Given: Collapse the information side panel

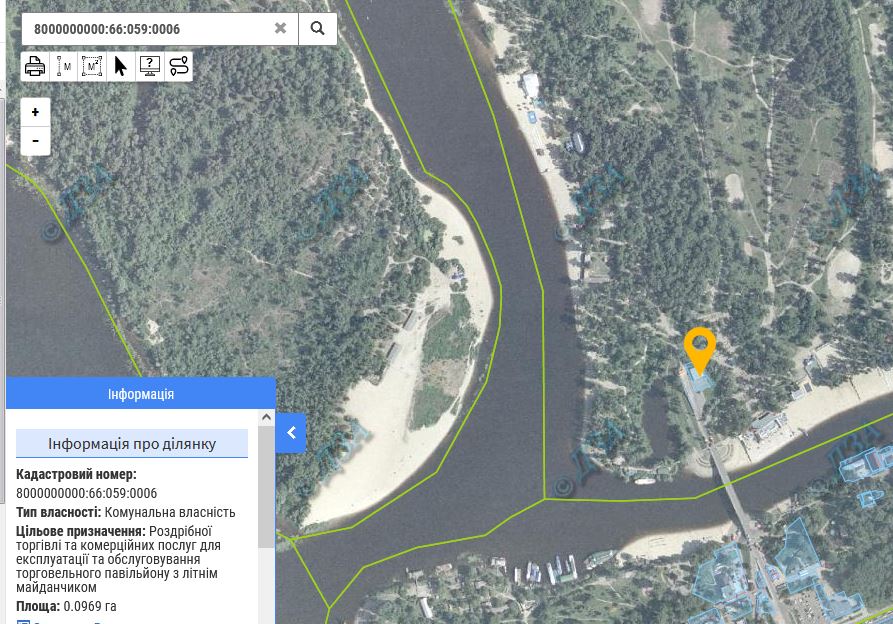Looking at the screenshot, I should click(291, 433).
